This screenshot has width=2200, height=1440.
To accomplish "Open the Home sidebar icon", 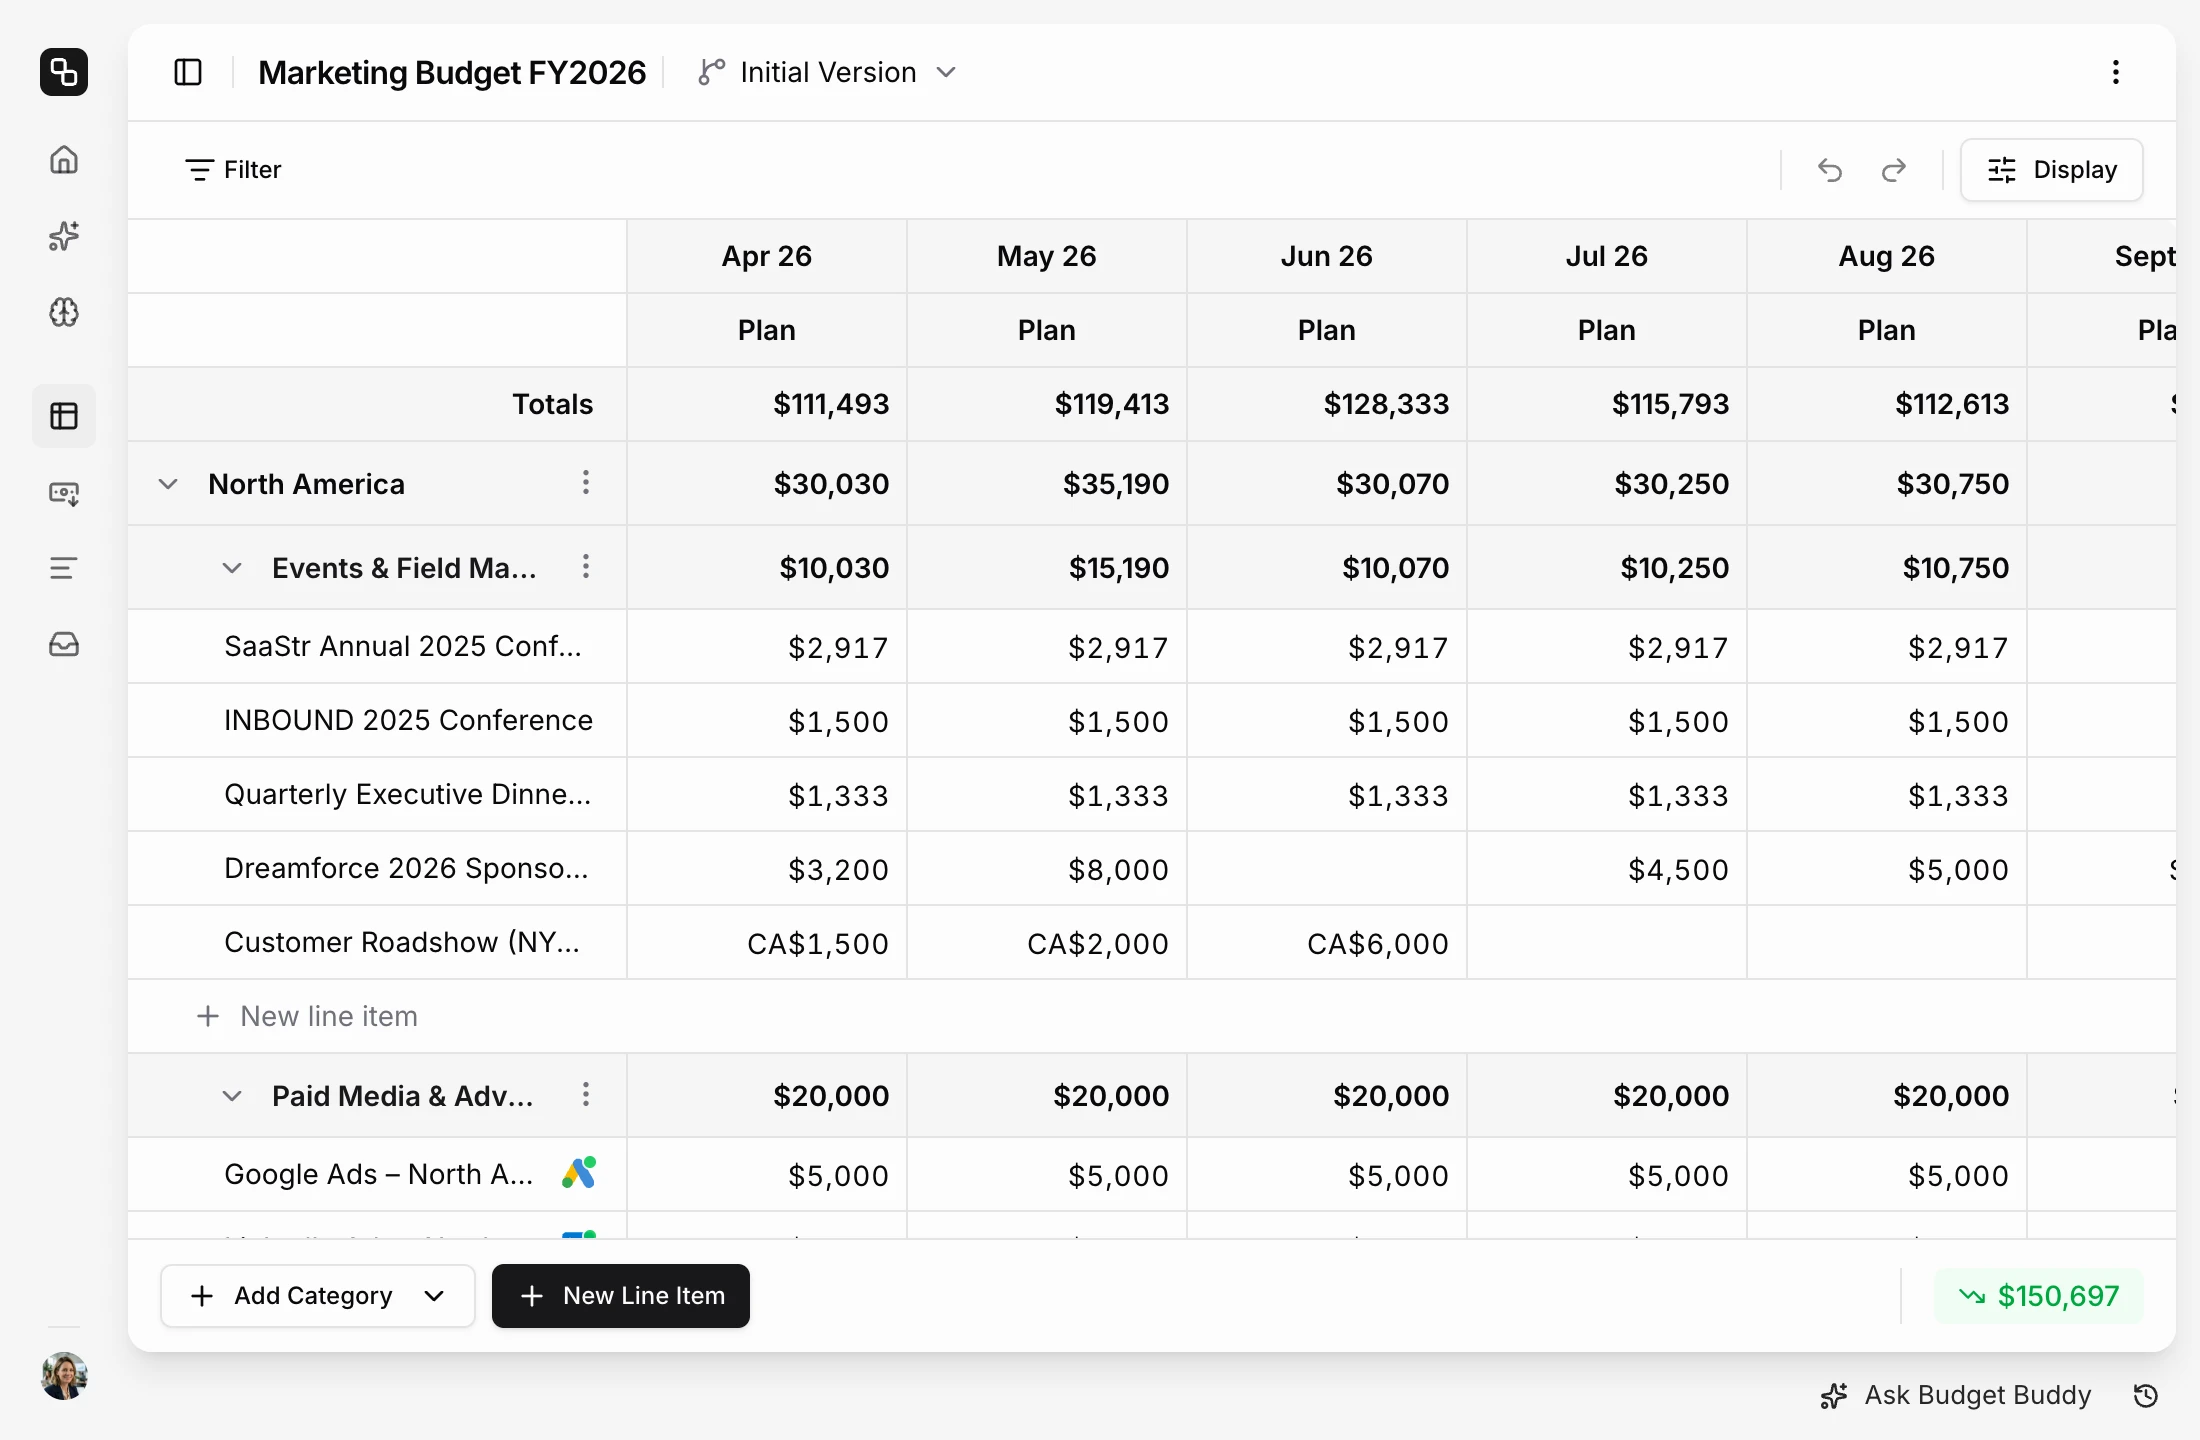I will click(x=64, y=160).
